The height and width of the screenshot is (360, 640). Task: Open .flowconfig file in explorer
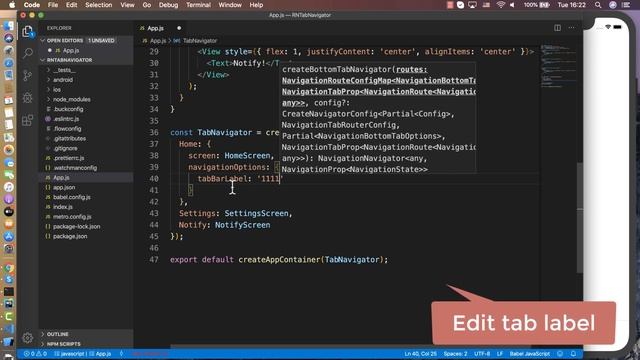coord(67,129)
